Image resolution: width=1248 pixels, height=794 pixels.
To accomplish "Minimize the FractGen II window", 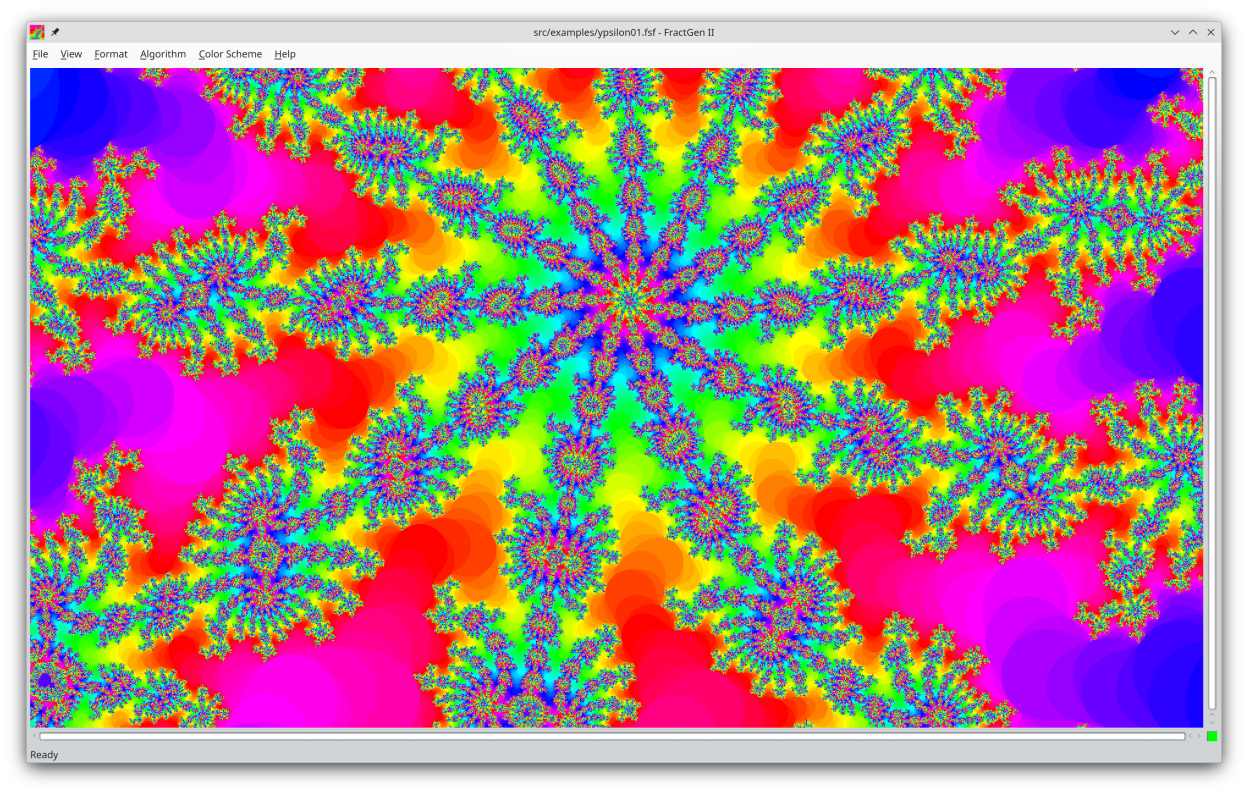I will point(1175,32).
